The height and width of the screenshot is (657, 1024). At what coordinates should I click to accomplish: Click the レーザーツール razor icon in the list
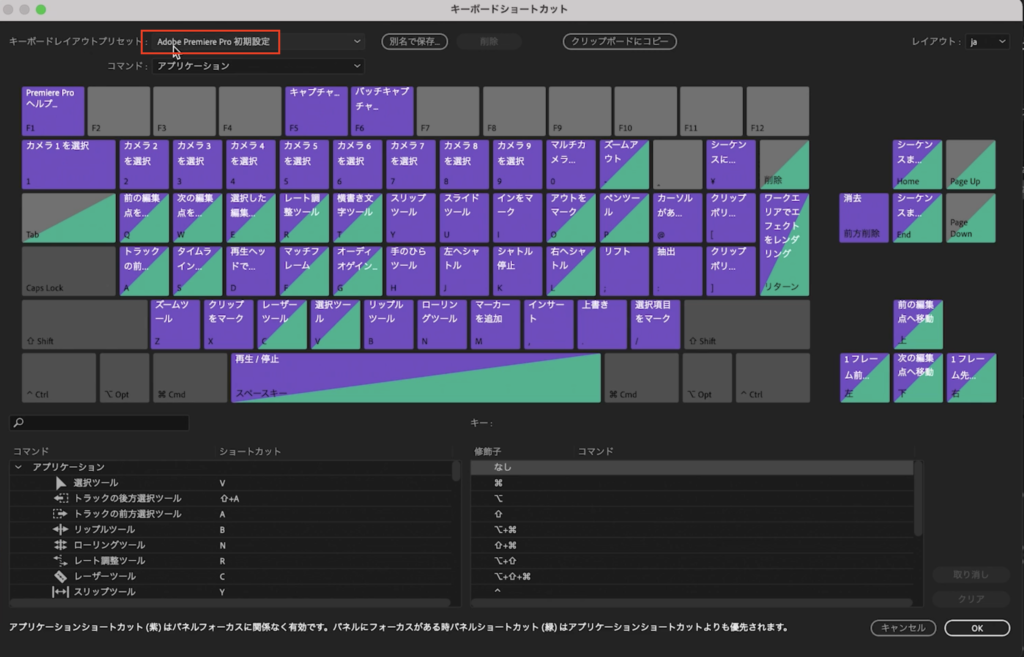[61, 577]
